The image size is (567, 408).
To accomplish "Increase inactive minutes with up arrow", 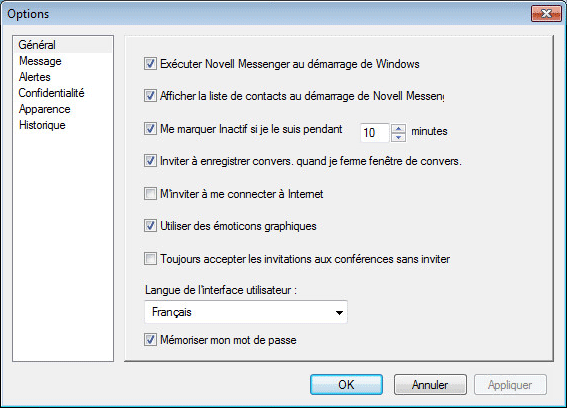I will pos(398,128).
